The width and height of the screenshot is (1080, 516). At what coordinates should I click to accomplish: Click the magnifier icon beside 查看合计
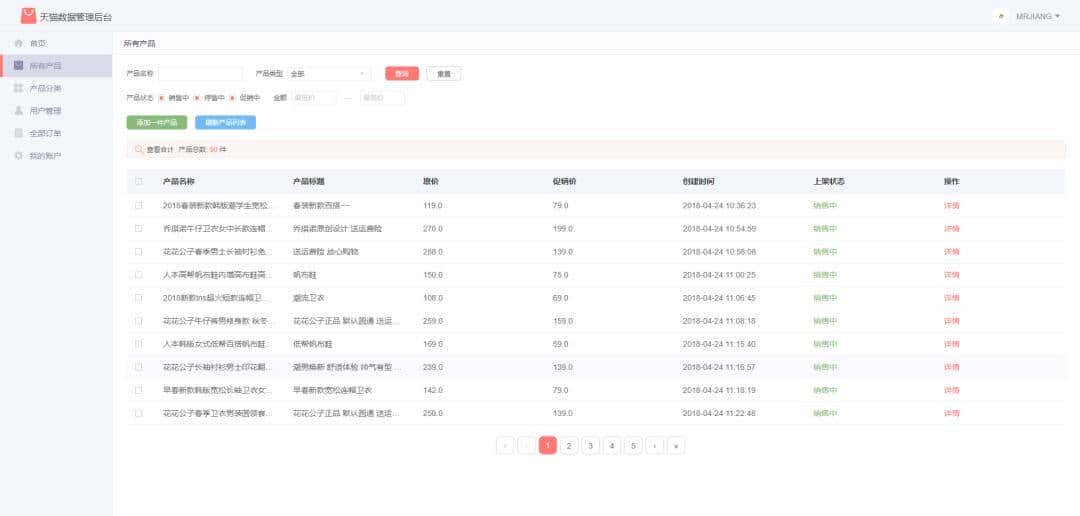point(138,149)
